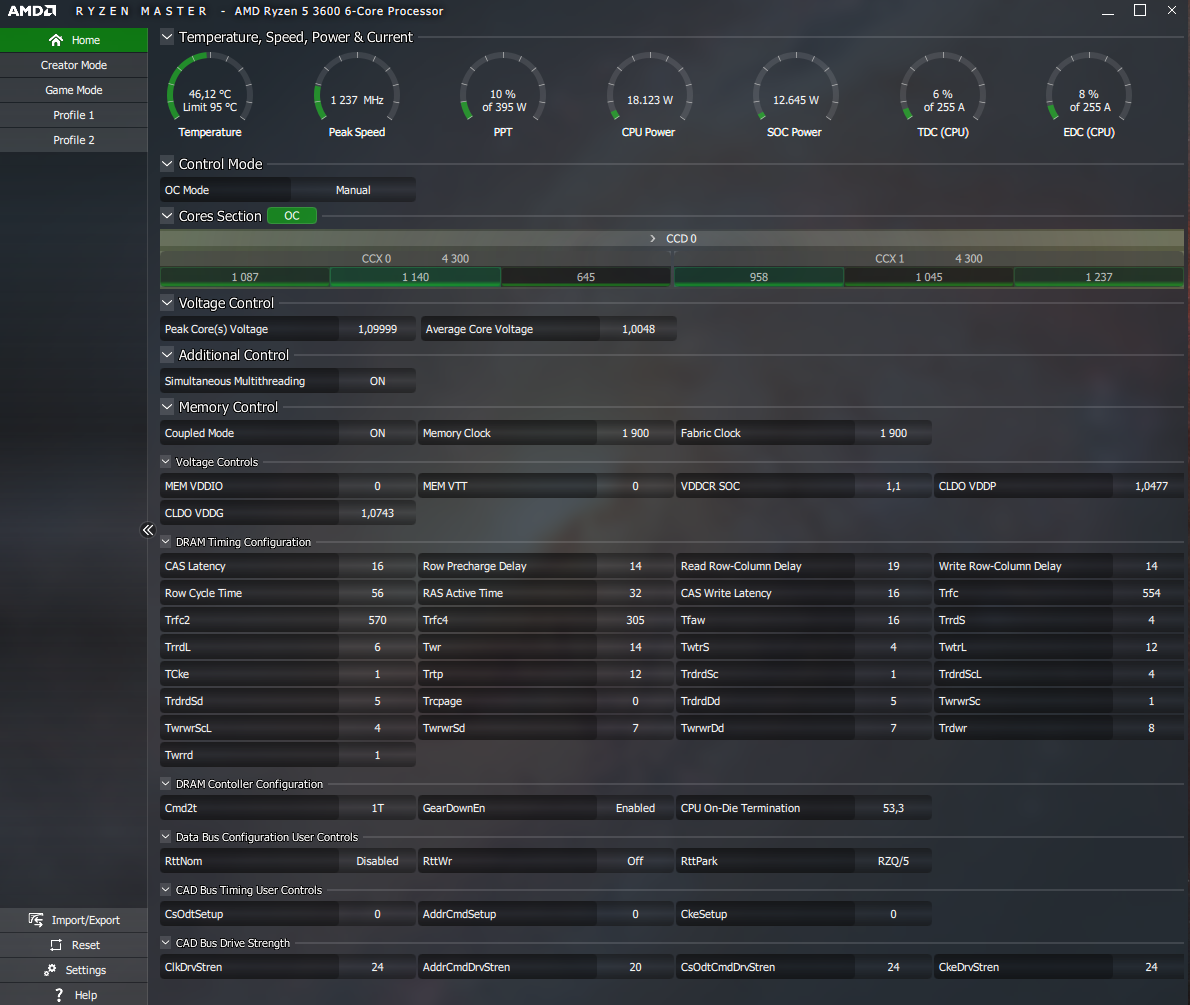Click RttNom Disabled value
The height and width of the screenshot is (1005, 1190).
(x=377, y=862)
